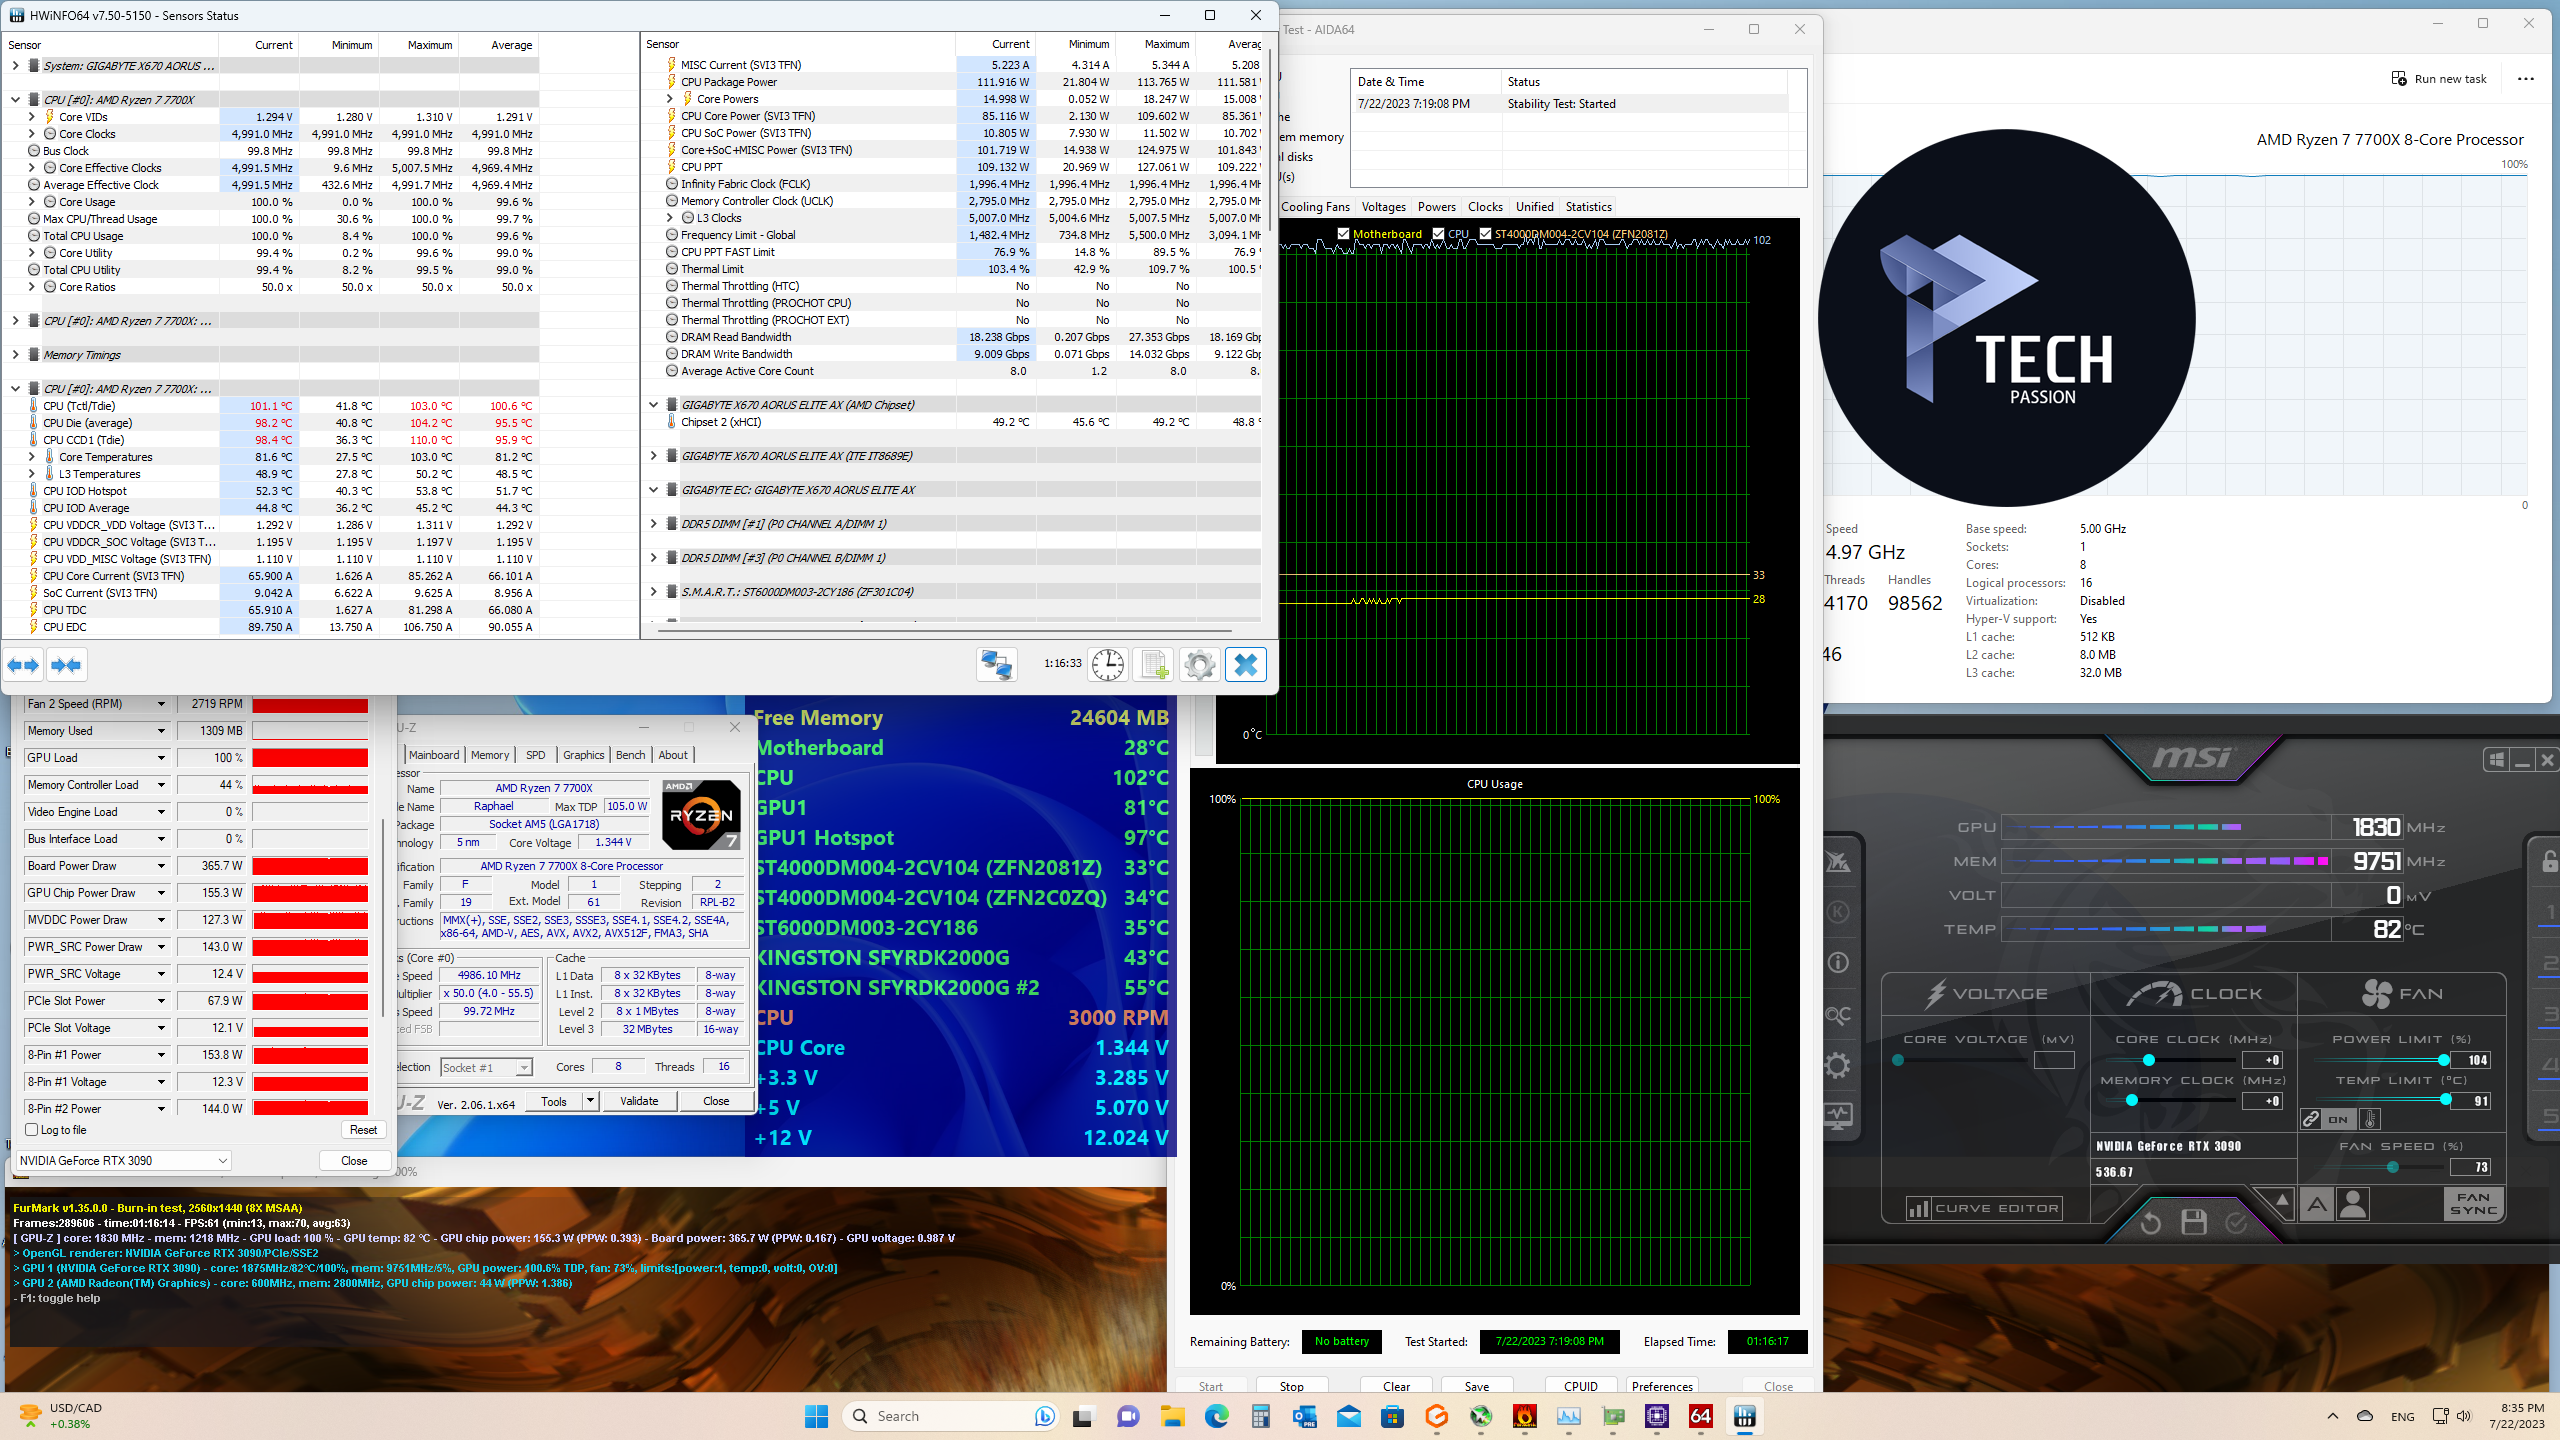Open HWiNFO network remote monitors icon
Screen dimensions: 2560x1440
coord(996,665)
